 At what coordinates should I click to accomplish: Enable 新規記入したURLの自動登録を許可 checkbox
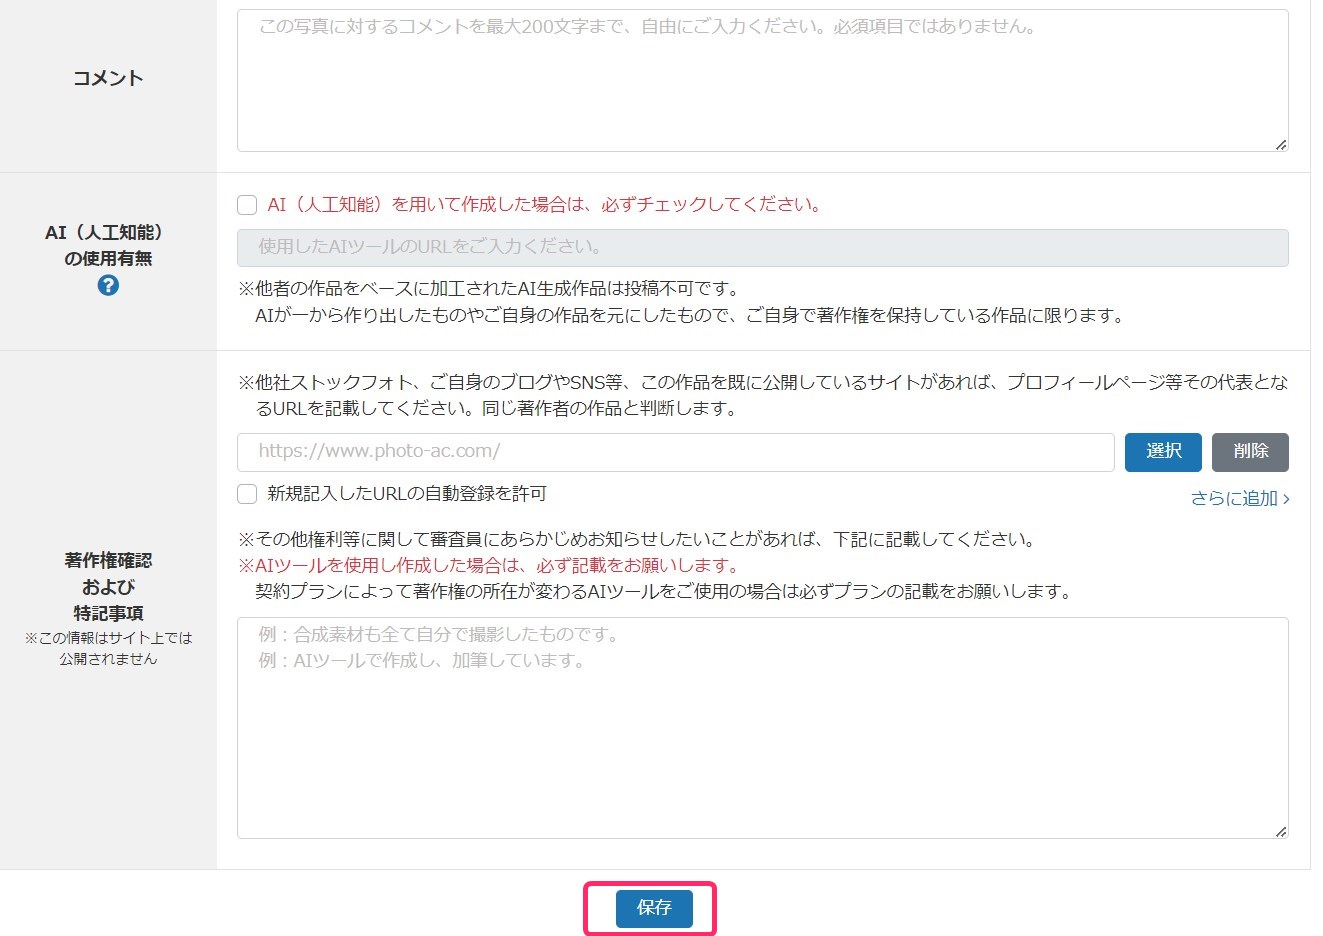pos(247,494)
